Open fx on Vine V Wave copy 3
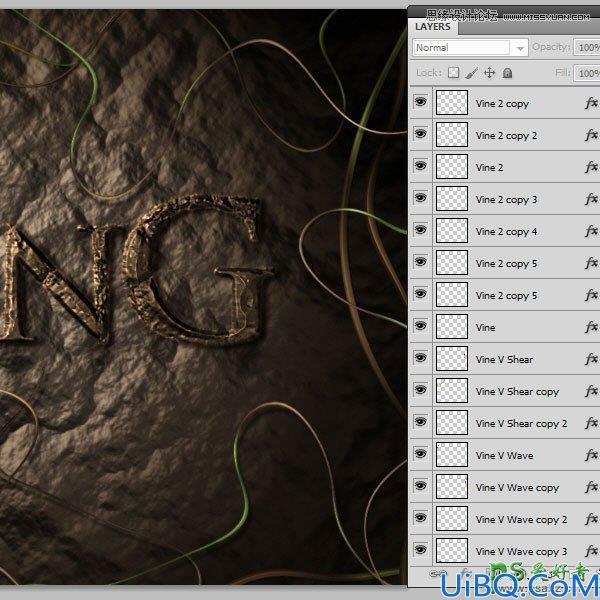 tap(591, 551)
